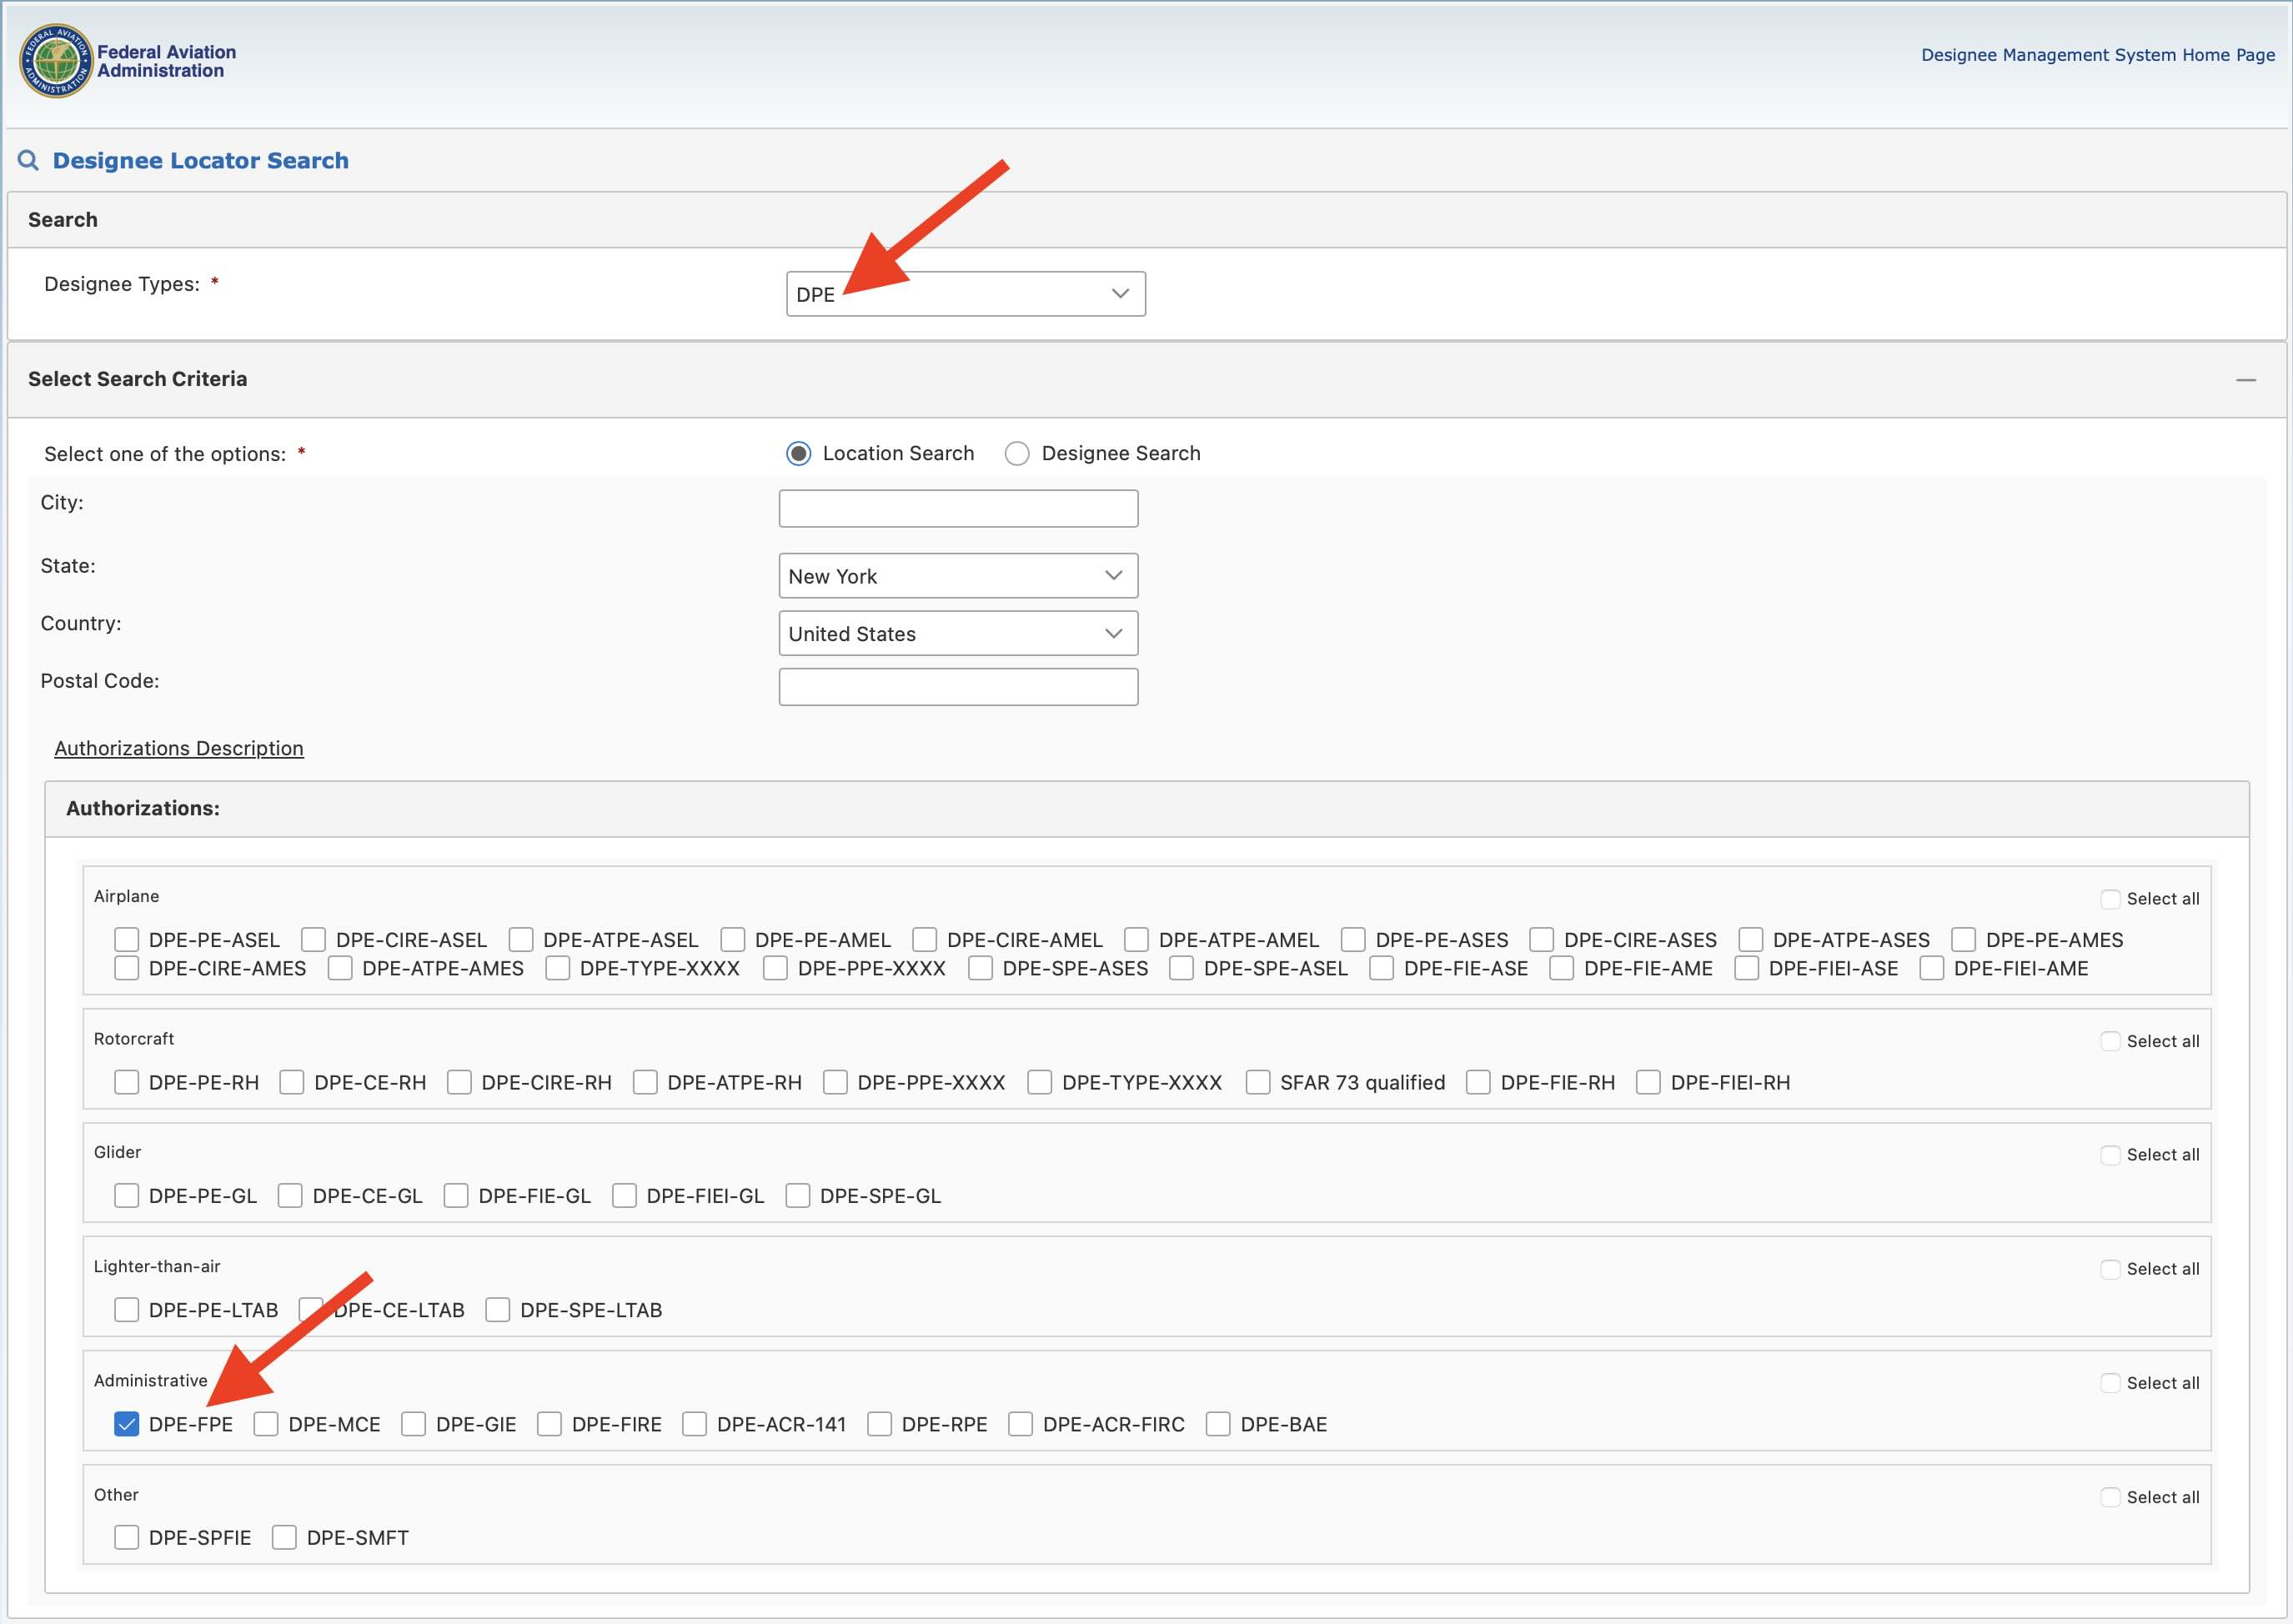This screenshot has height=1624, width=2293.
Task: Focus the Postal Code input field
Action: click(957, 687)
